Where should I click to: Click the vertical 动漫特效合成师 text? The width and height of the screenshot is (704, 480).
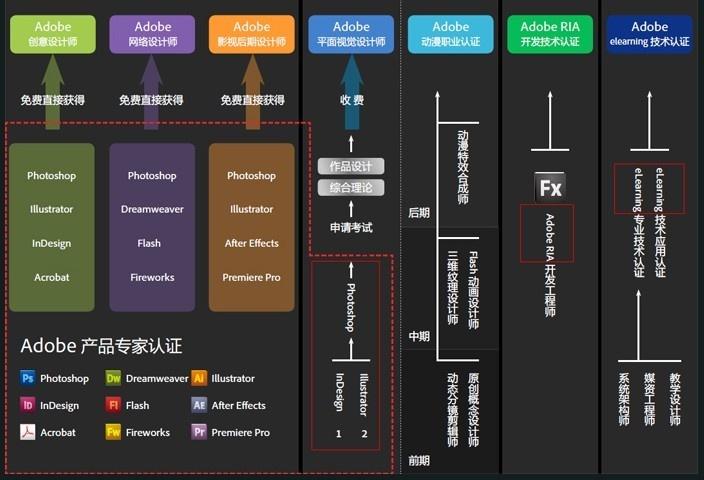point(463,167)
